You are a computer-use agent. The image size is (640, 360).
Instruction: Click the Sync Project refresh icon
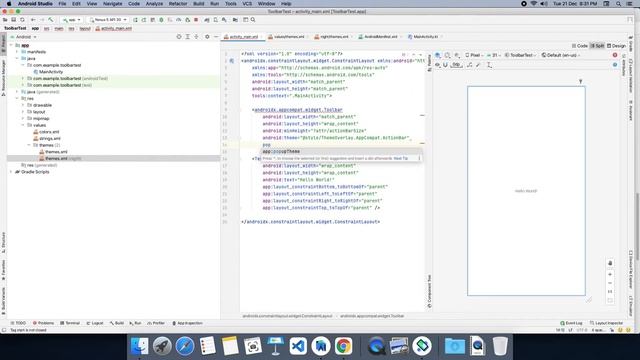(x=22, y=20)
